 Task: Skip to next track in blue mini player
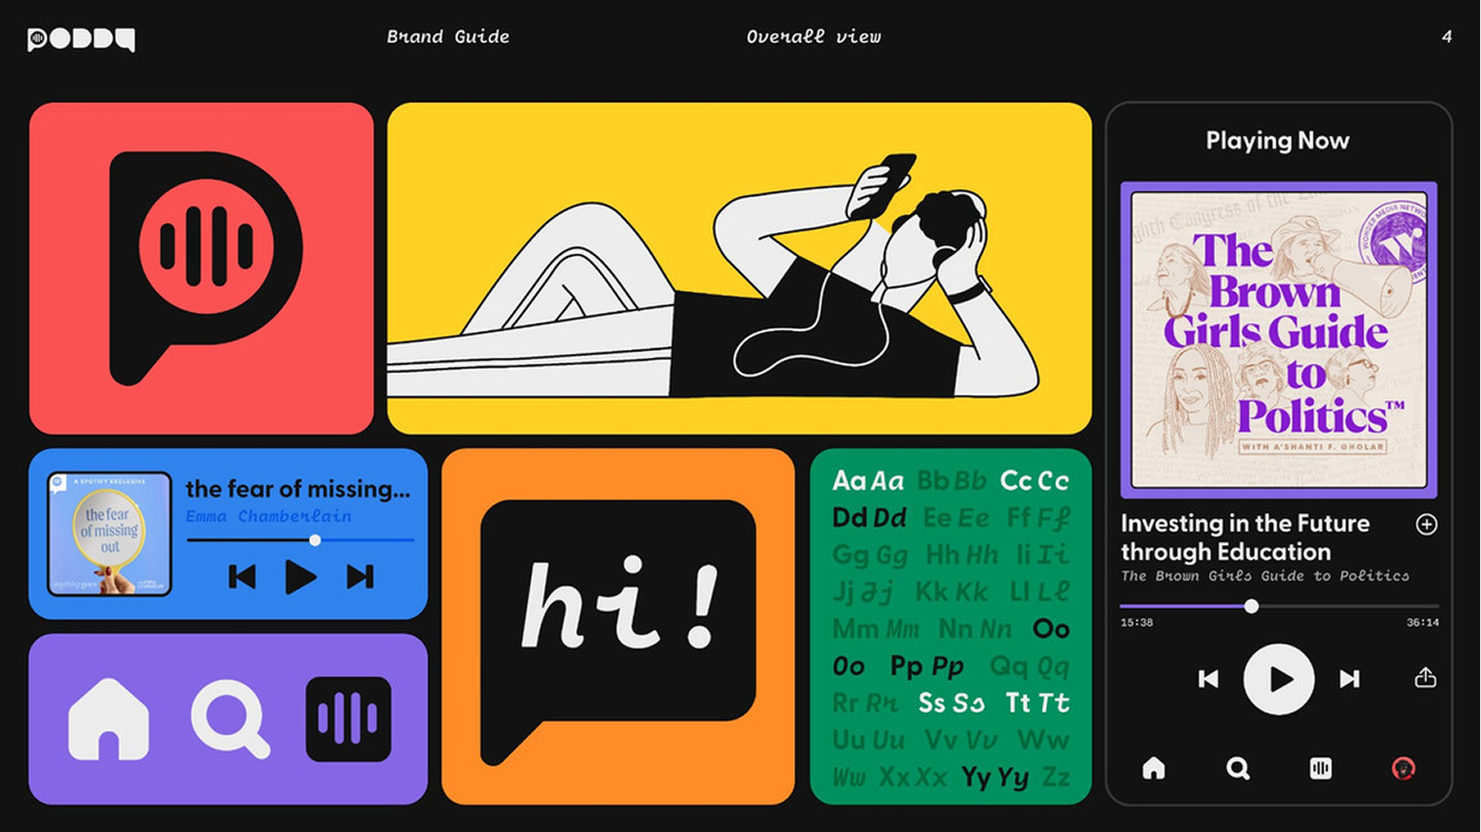360,577
